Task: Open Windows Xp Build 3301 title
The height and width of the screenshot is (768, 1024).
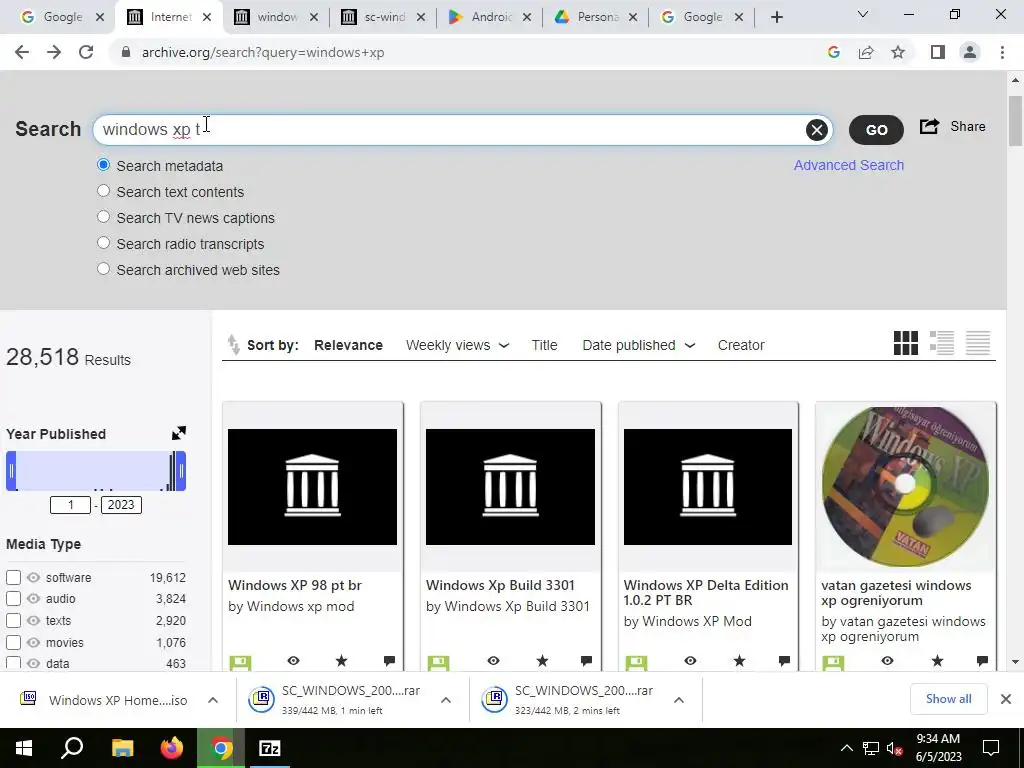Action: click(500, 585)
